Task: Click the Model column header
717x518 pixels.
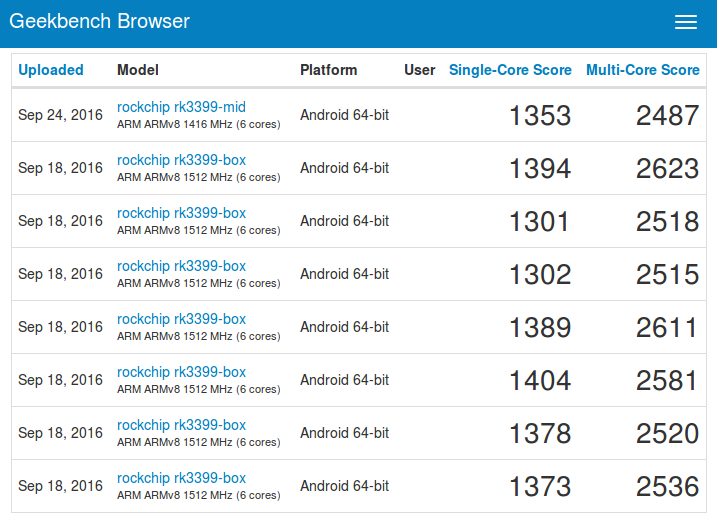Action: [138, 70]
